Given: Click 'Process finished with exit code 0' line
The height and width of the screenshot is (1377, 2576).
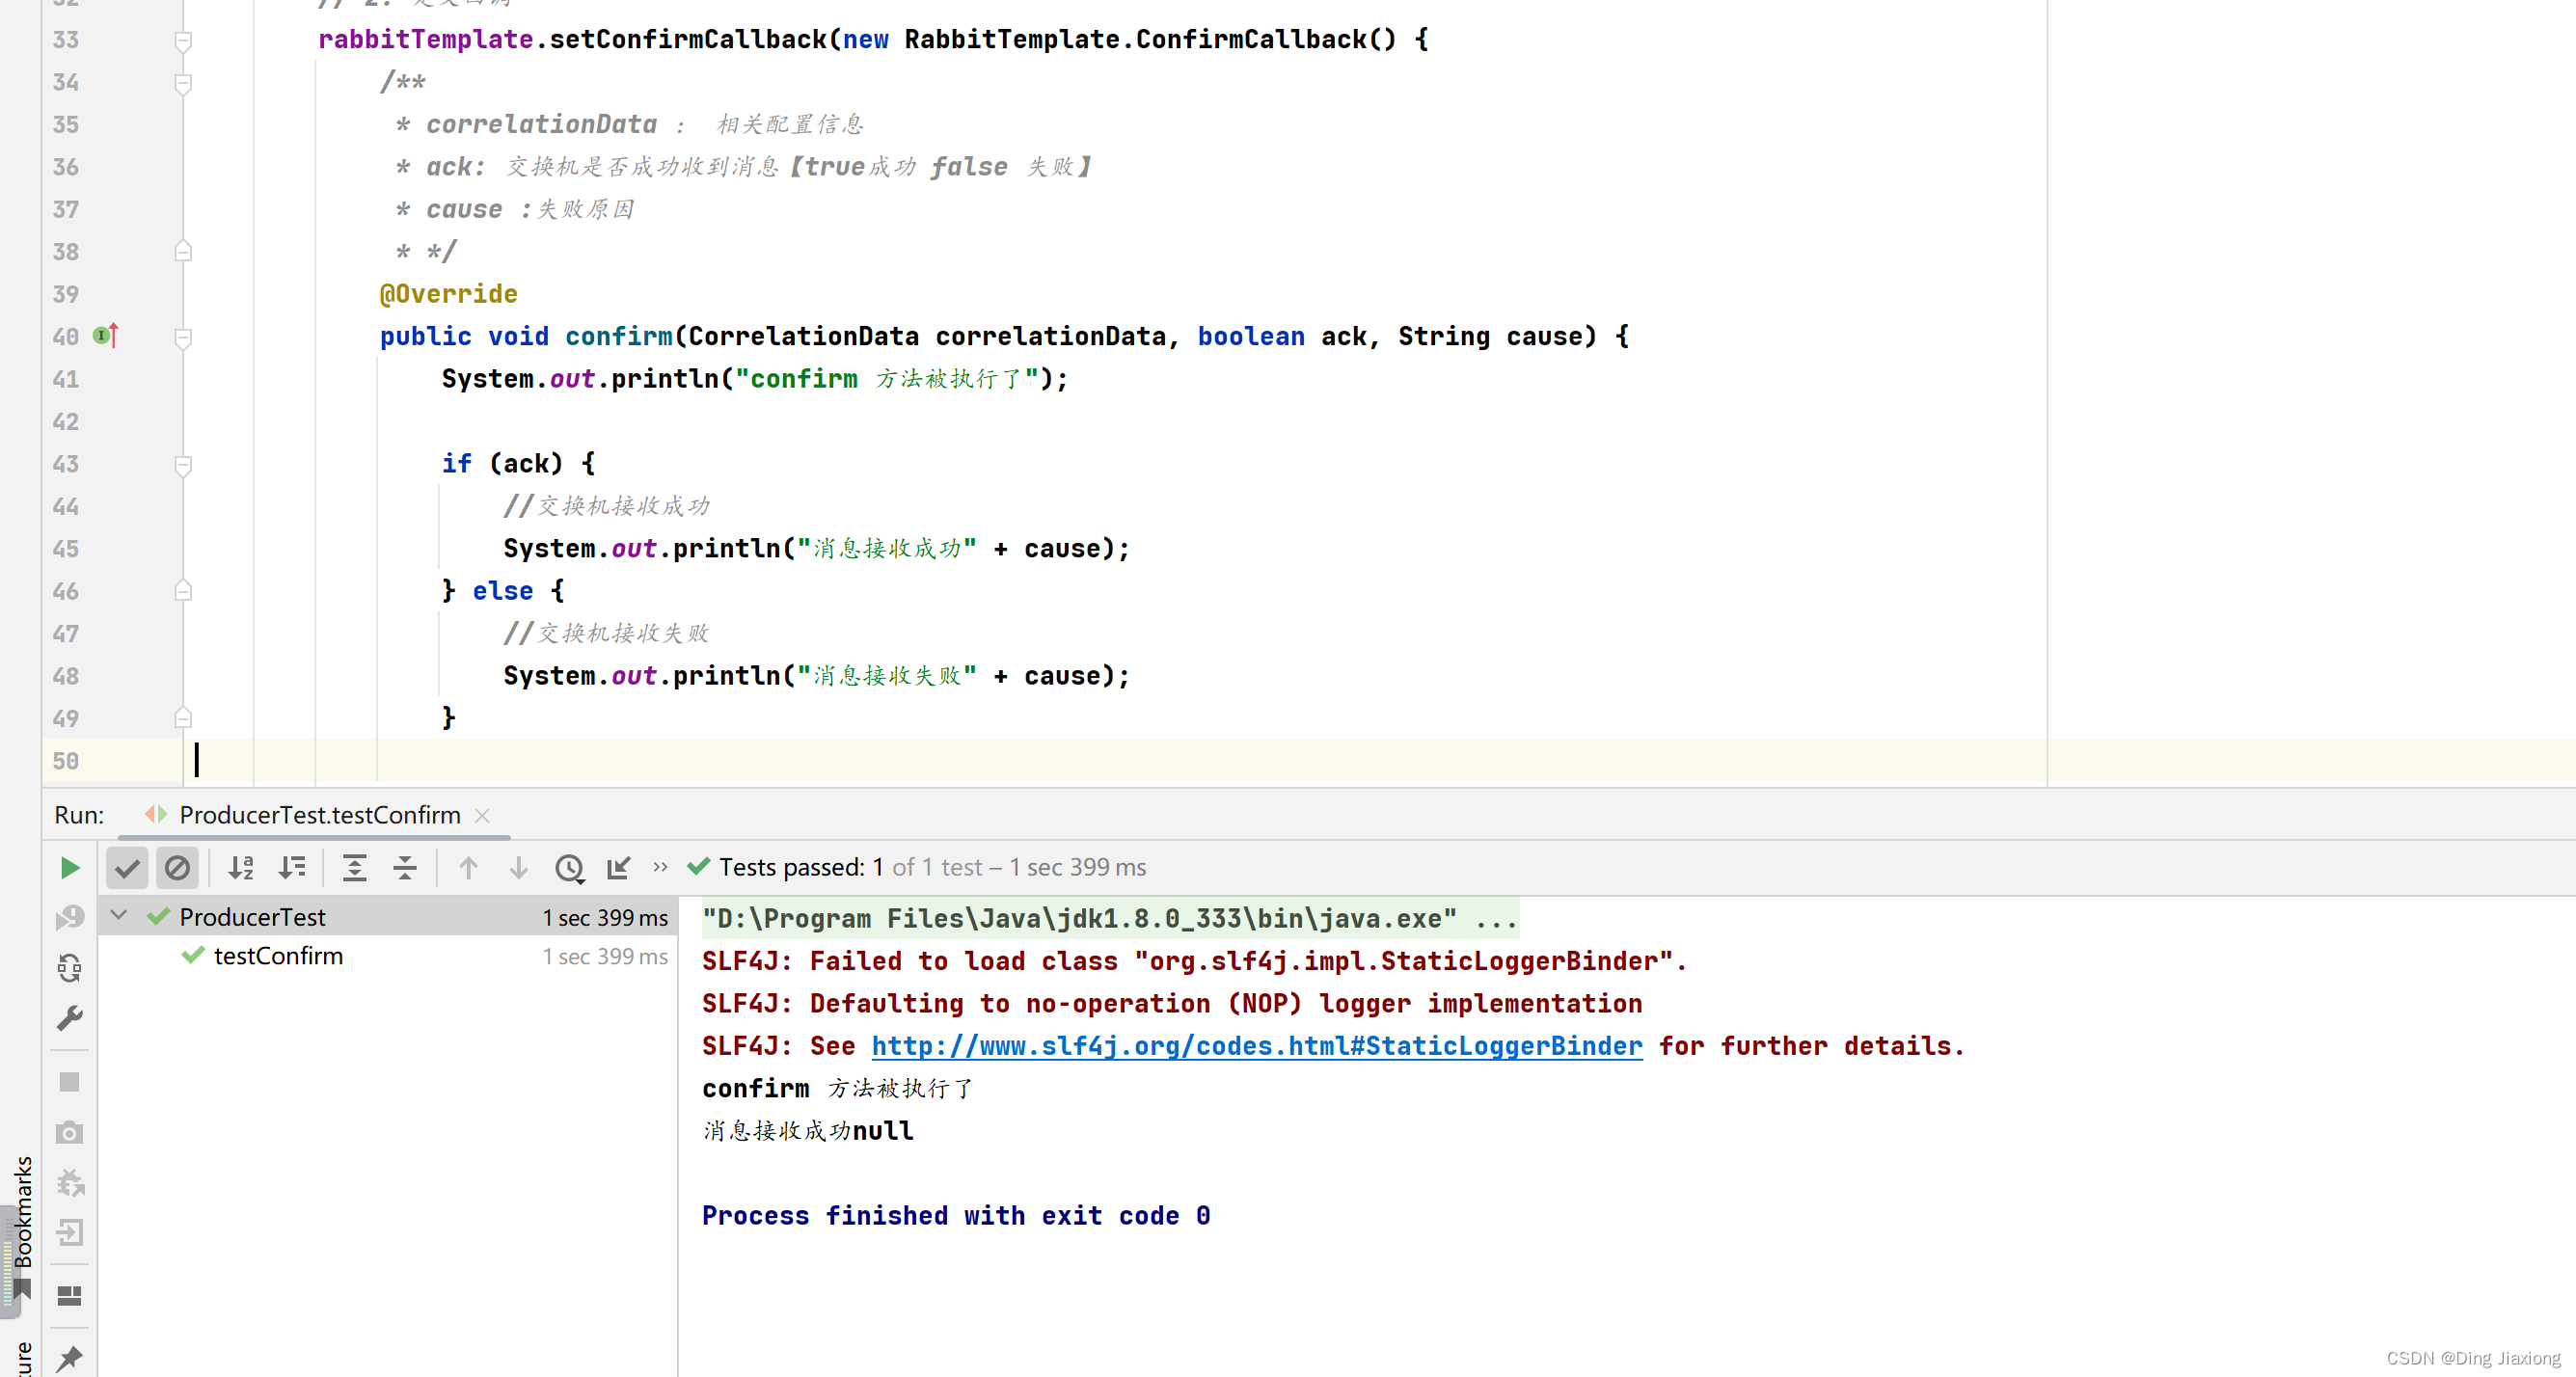Looking at the screenshot, I should click(956, 1215).
